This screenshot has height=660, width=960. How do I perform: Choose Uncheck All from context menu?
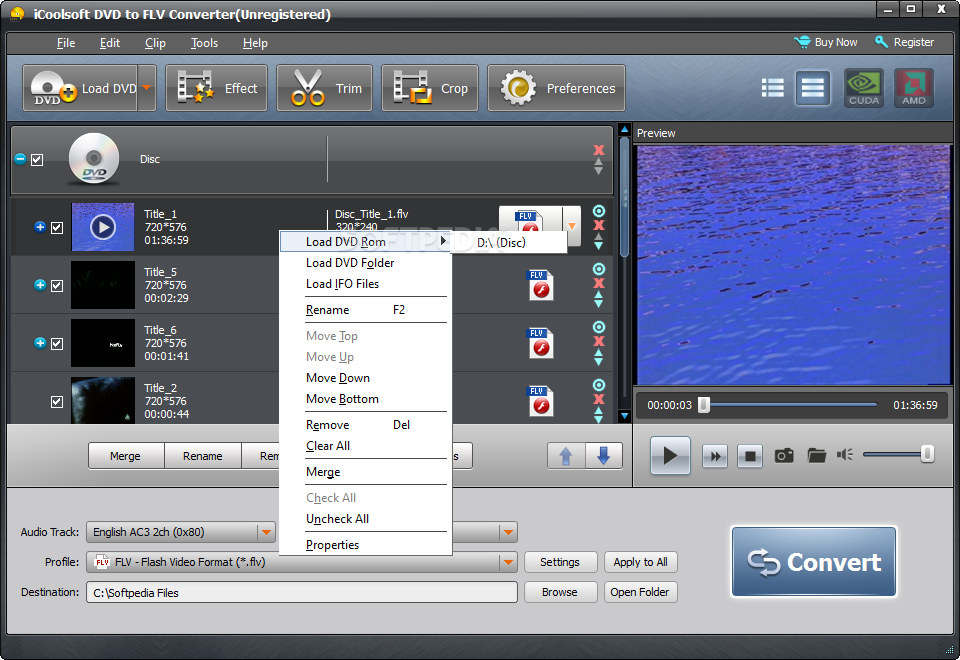(366, 519)
